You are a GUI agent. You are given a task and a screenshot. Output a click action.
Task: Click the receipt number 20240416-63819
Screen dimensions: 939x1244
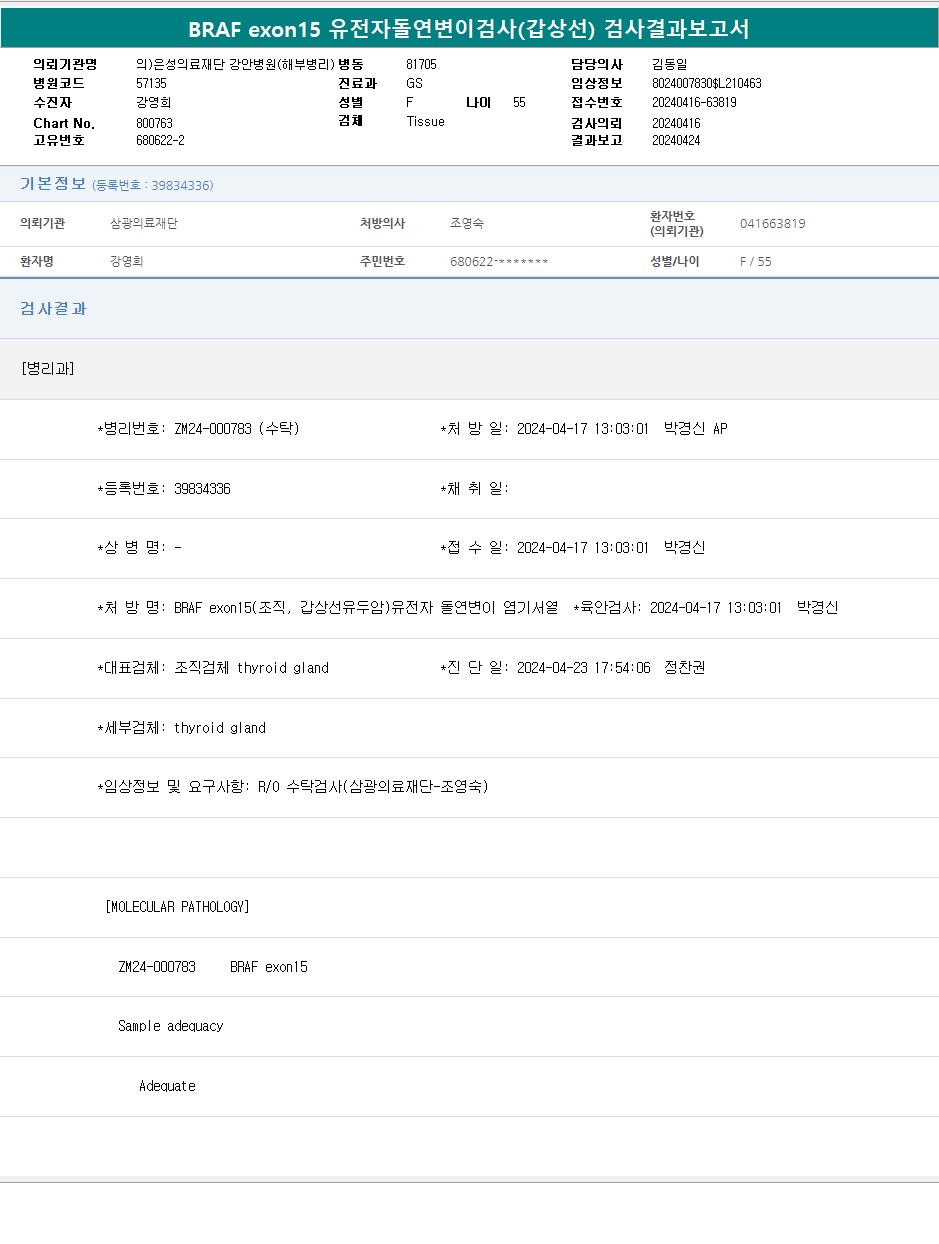point(694,102)
